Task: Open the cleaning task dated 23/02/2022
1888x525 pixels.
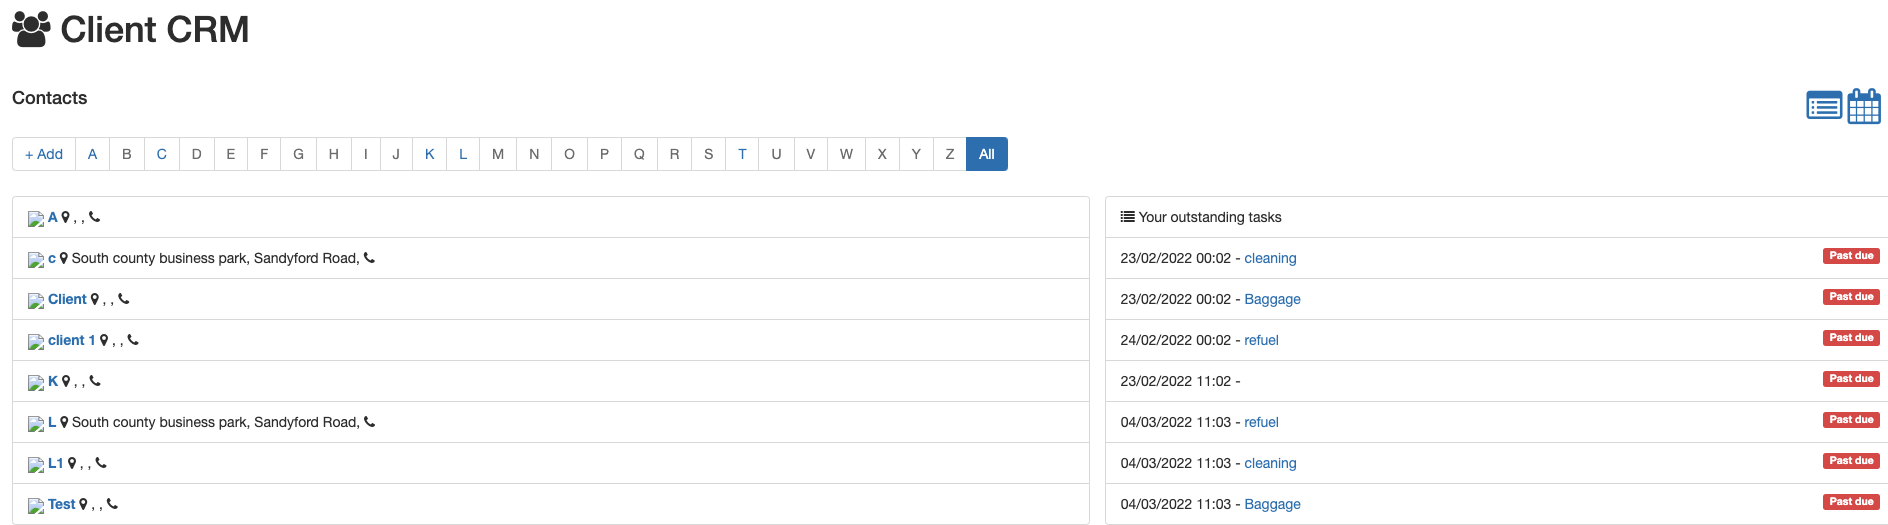Action: tap(1270, 258)
